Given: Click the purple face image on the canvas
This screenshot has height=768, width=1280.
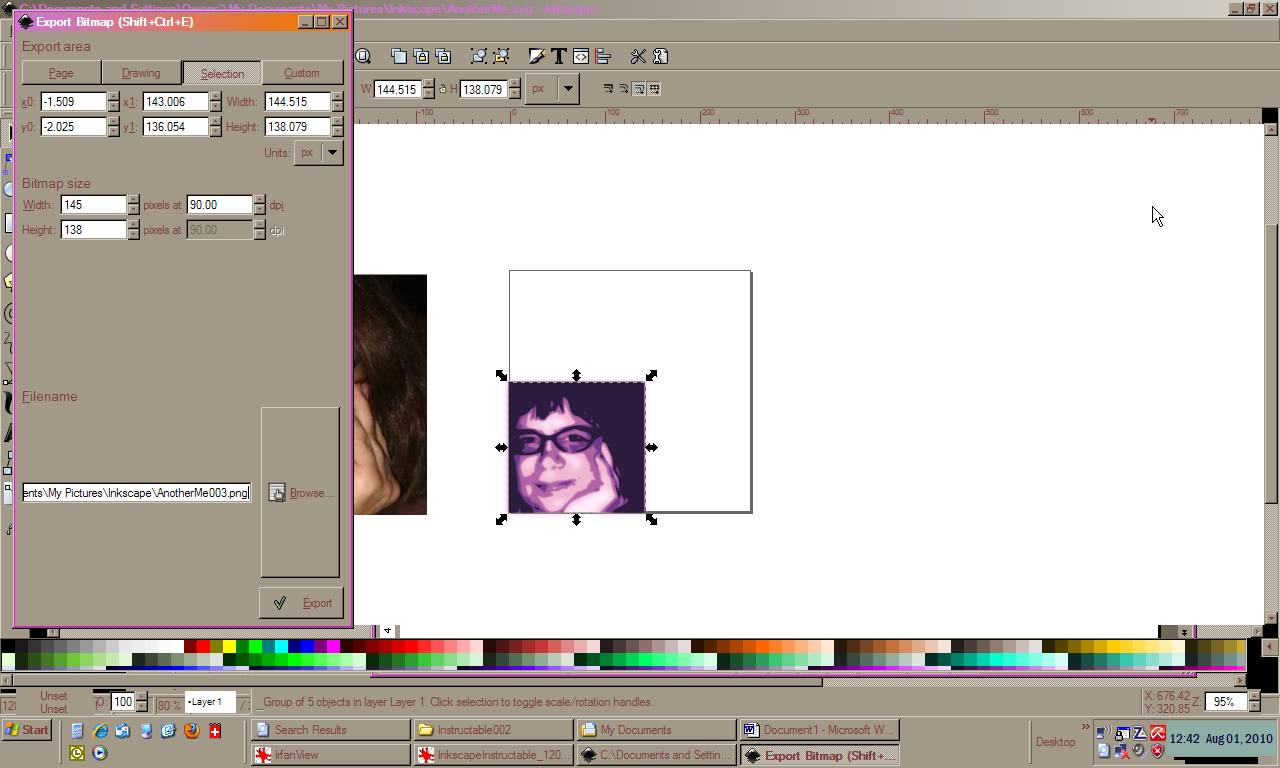Looking at the screenshot, I should click(577, 447).
